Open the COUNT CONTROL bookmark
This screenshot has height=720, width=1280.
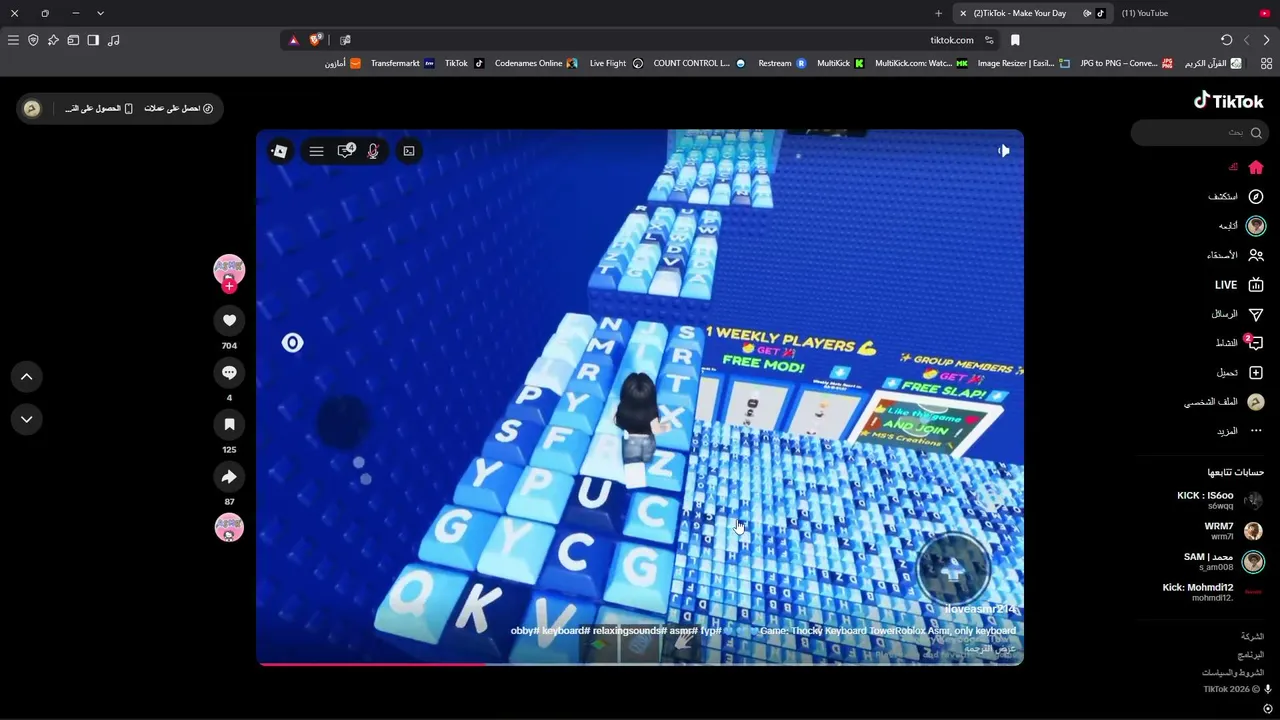[699, 63]
